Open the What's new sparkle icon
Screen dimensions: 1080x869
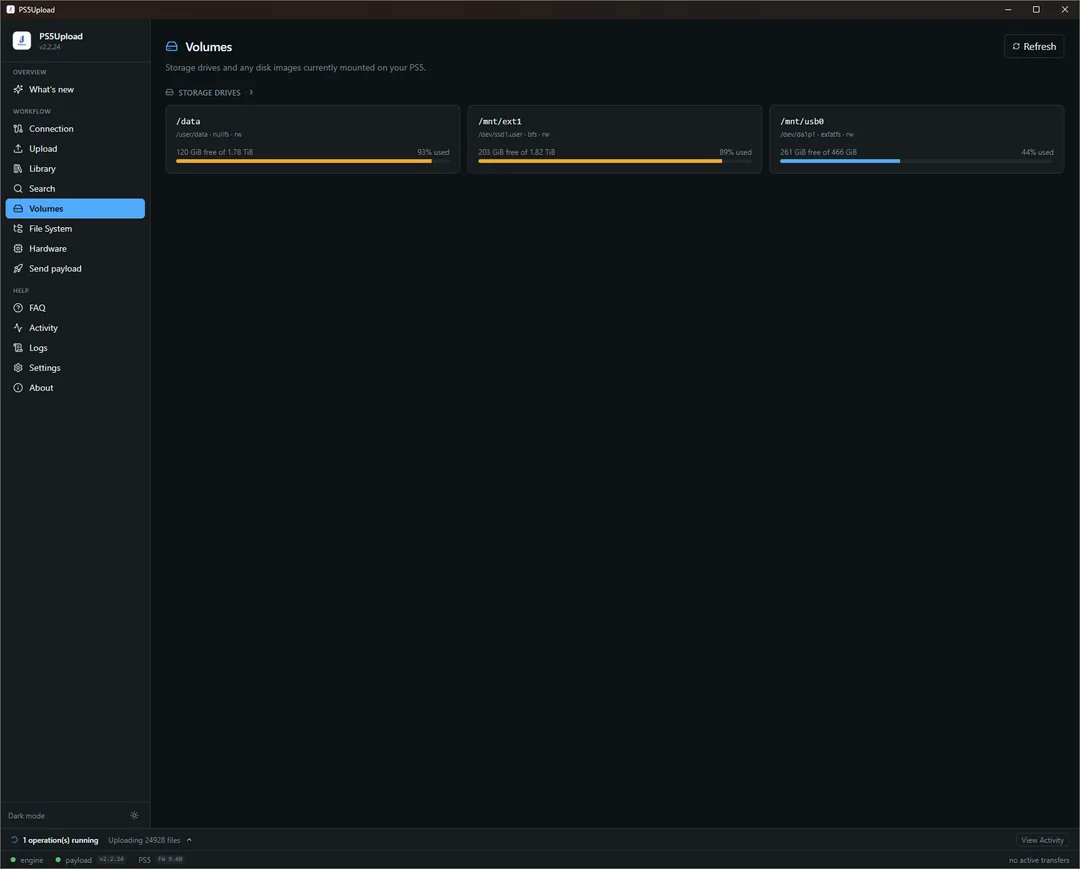18,90
